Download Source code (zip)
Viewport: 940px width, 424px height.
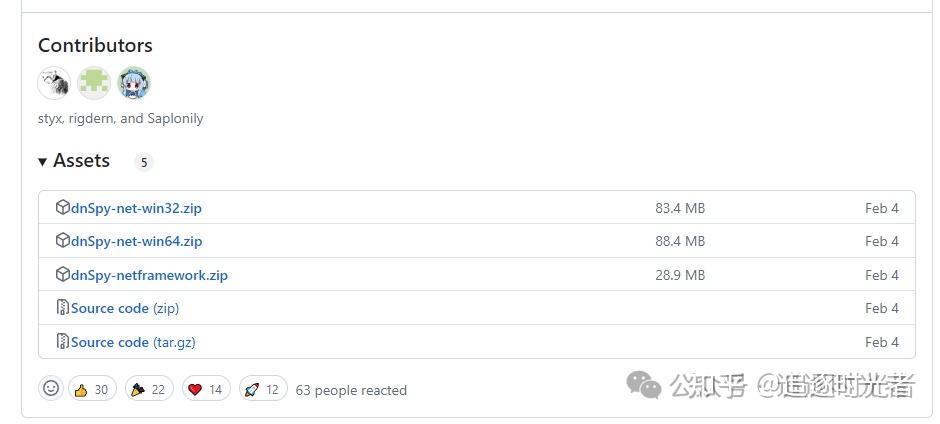(125, 308)
